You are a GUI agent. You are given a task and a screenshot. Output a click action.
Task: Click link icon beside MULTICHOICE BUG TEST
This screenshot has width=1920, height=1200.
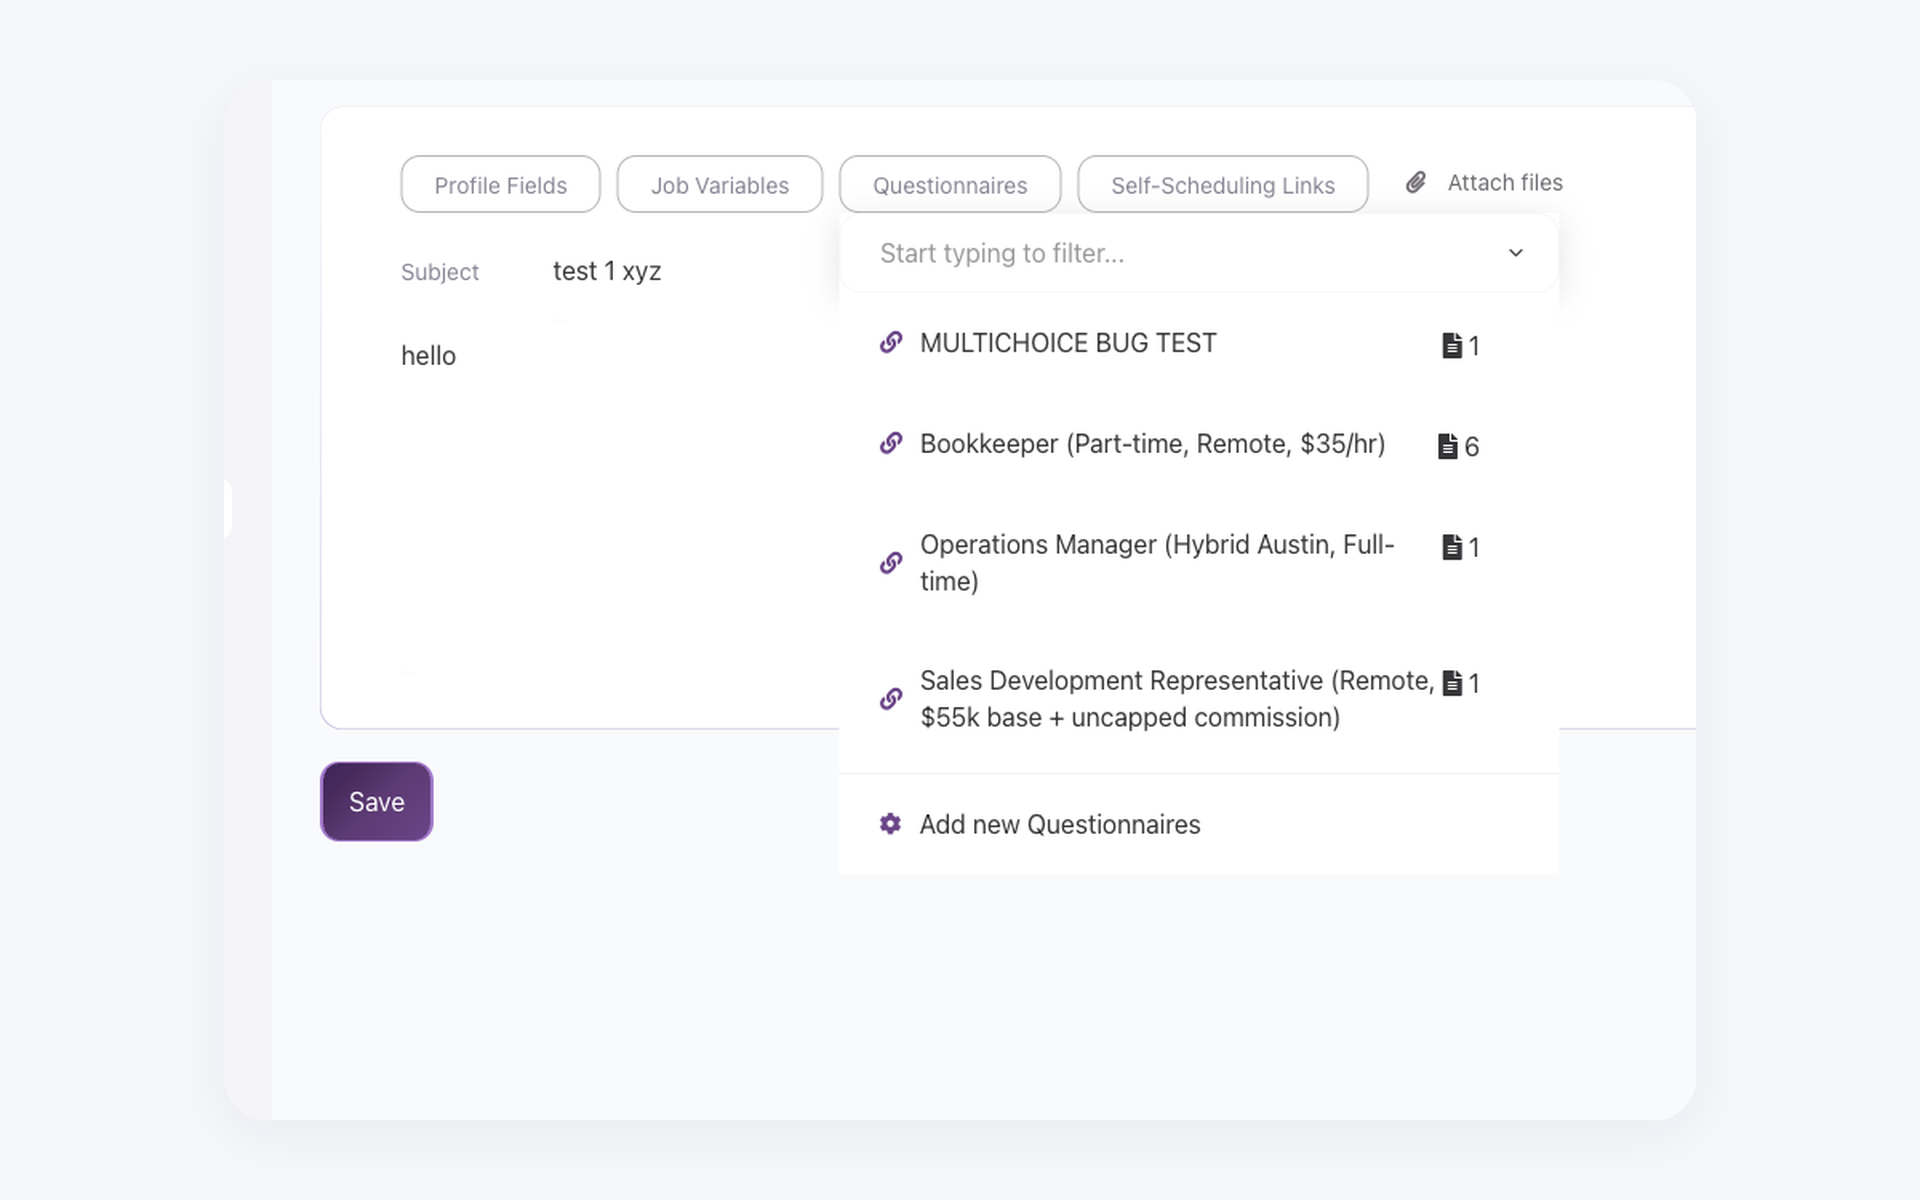[891, 343]
